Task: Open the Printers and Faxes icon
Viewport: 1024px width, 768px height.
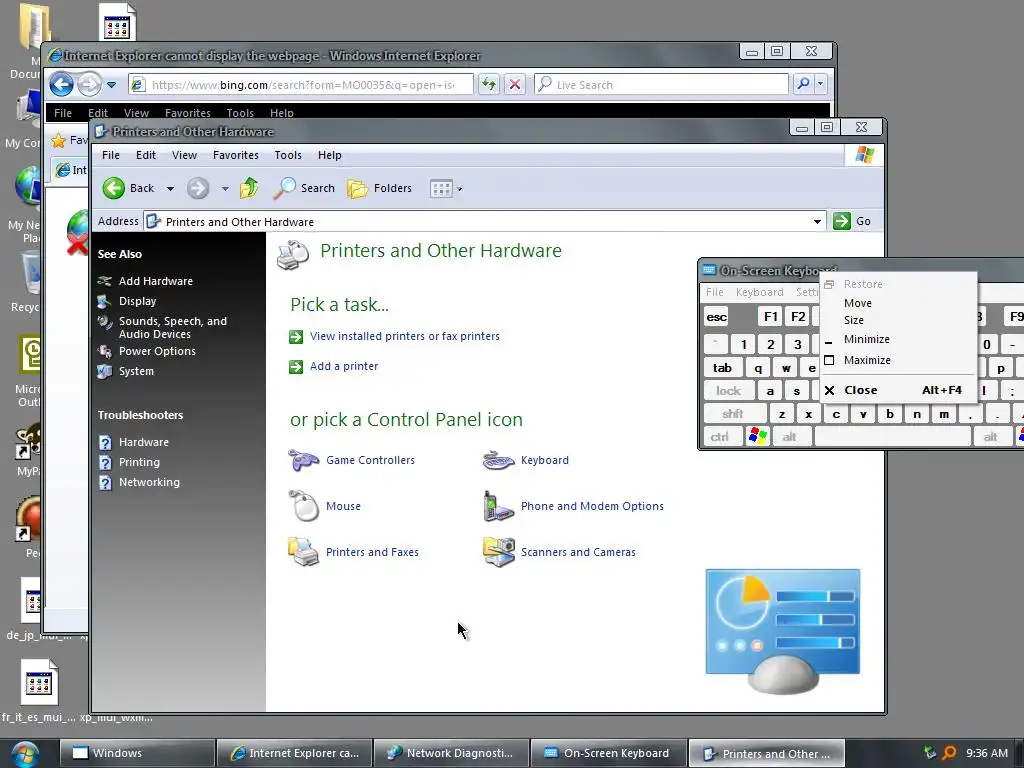Action: [304, 552]
